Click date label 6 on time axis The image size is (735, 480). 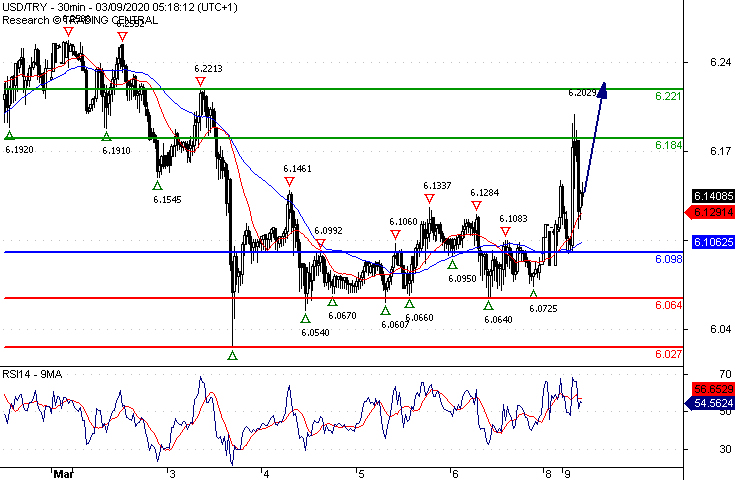click(455, 474)
